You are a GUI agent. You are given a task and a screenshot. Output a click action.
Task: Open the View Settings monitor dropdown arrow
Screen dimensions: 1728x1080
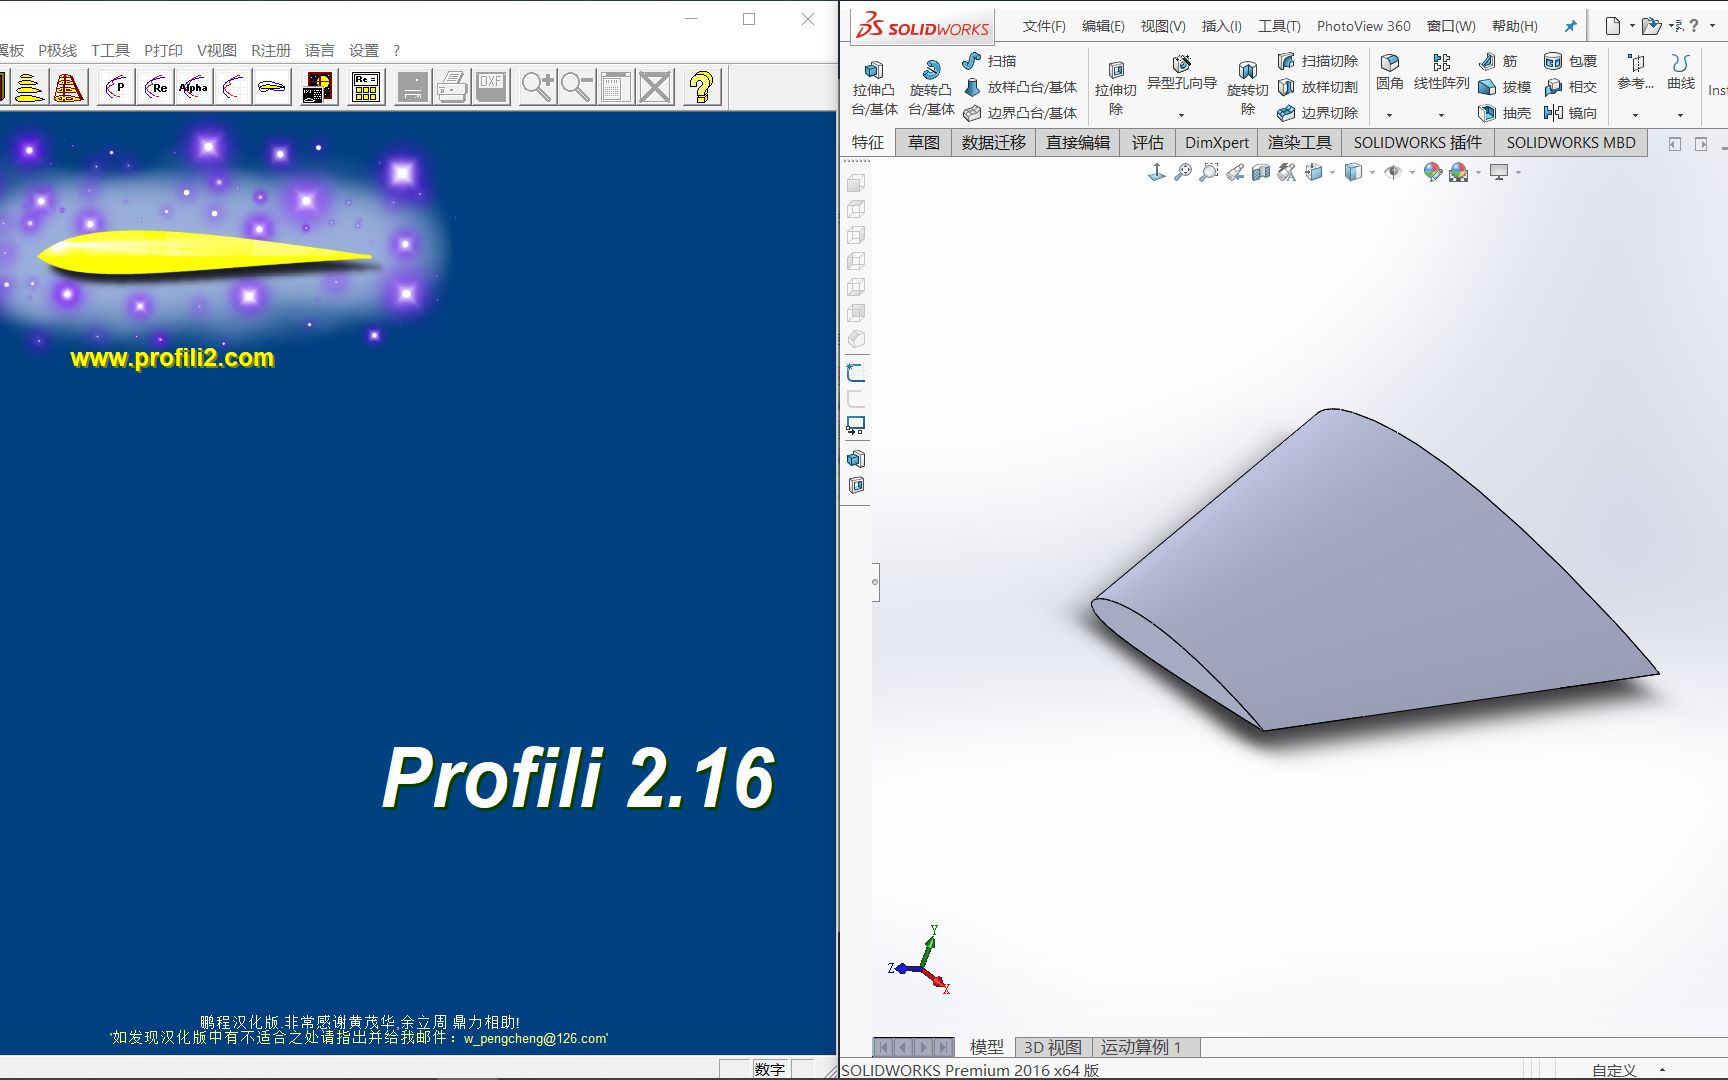(1518, 172)
